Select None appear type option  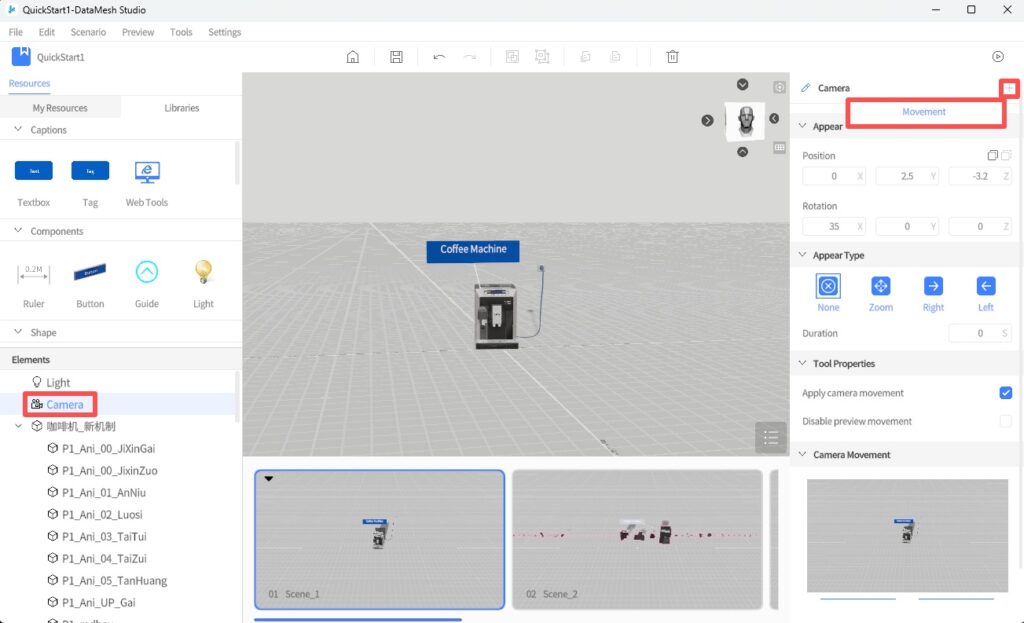(x=828, y=287)
